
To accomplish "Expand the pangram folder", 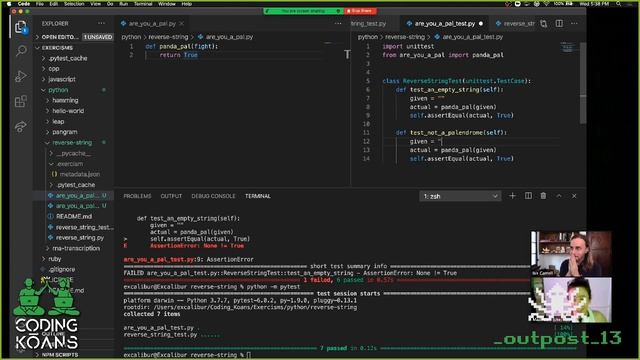I will click(65, 132).
